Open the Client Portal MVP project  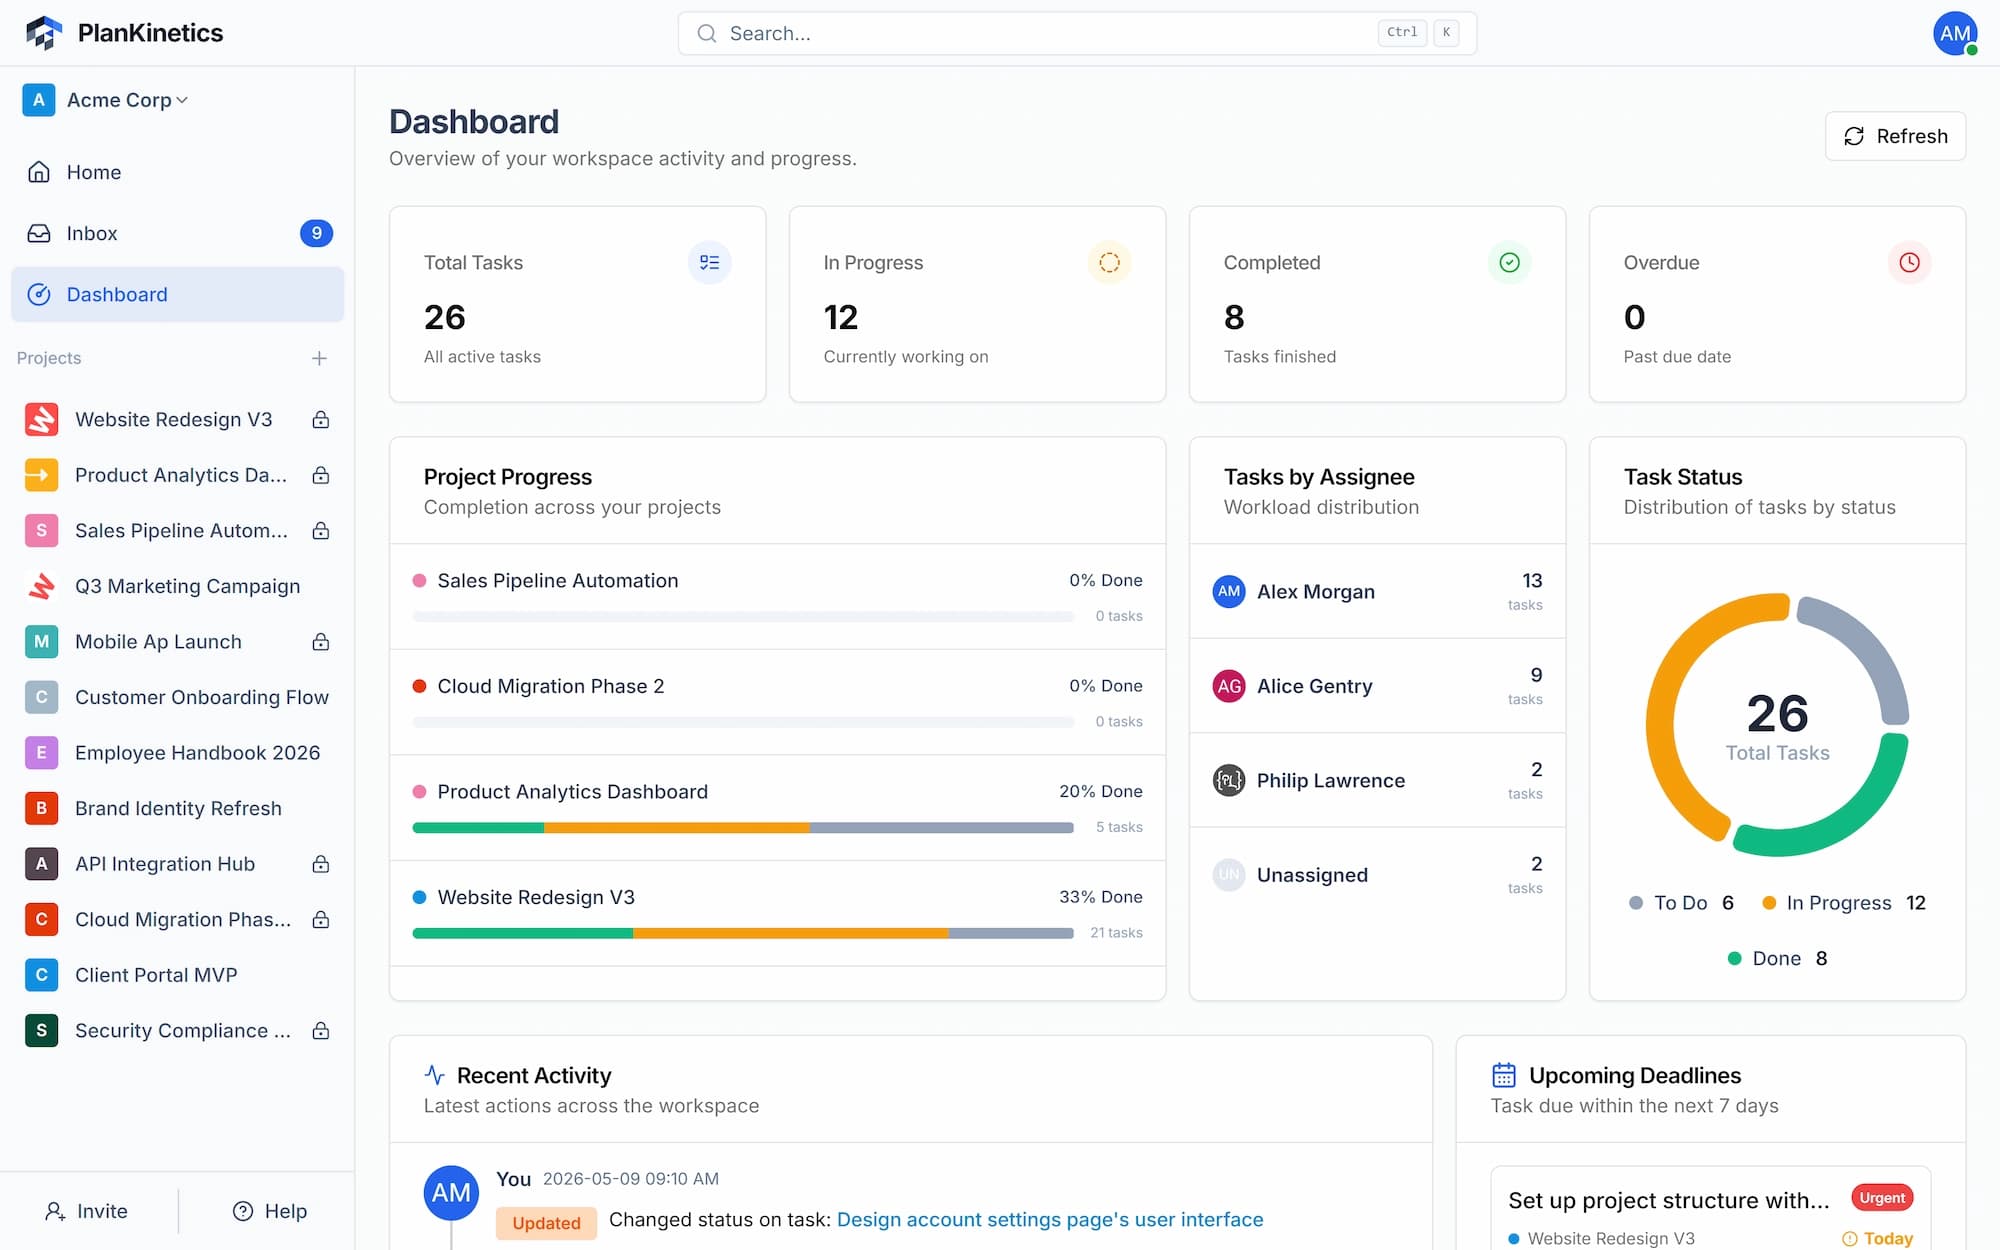[x=178, y=975]
